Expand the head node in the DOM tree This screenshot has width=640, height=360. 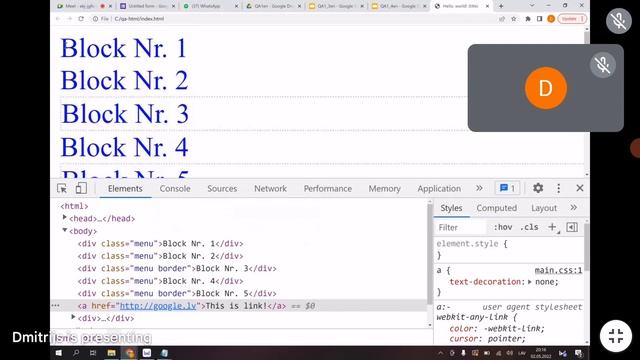coord(64,218)
